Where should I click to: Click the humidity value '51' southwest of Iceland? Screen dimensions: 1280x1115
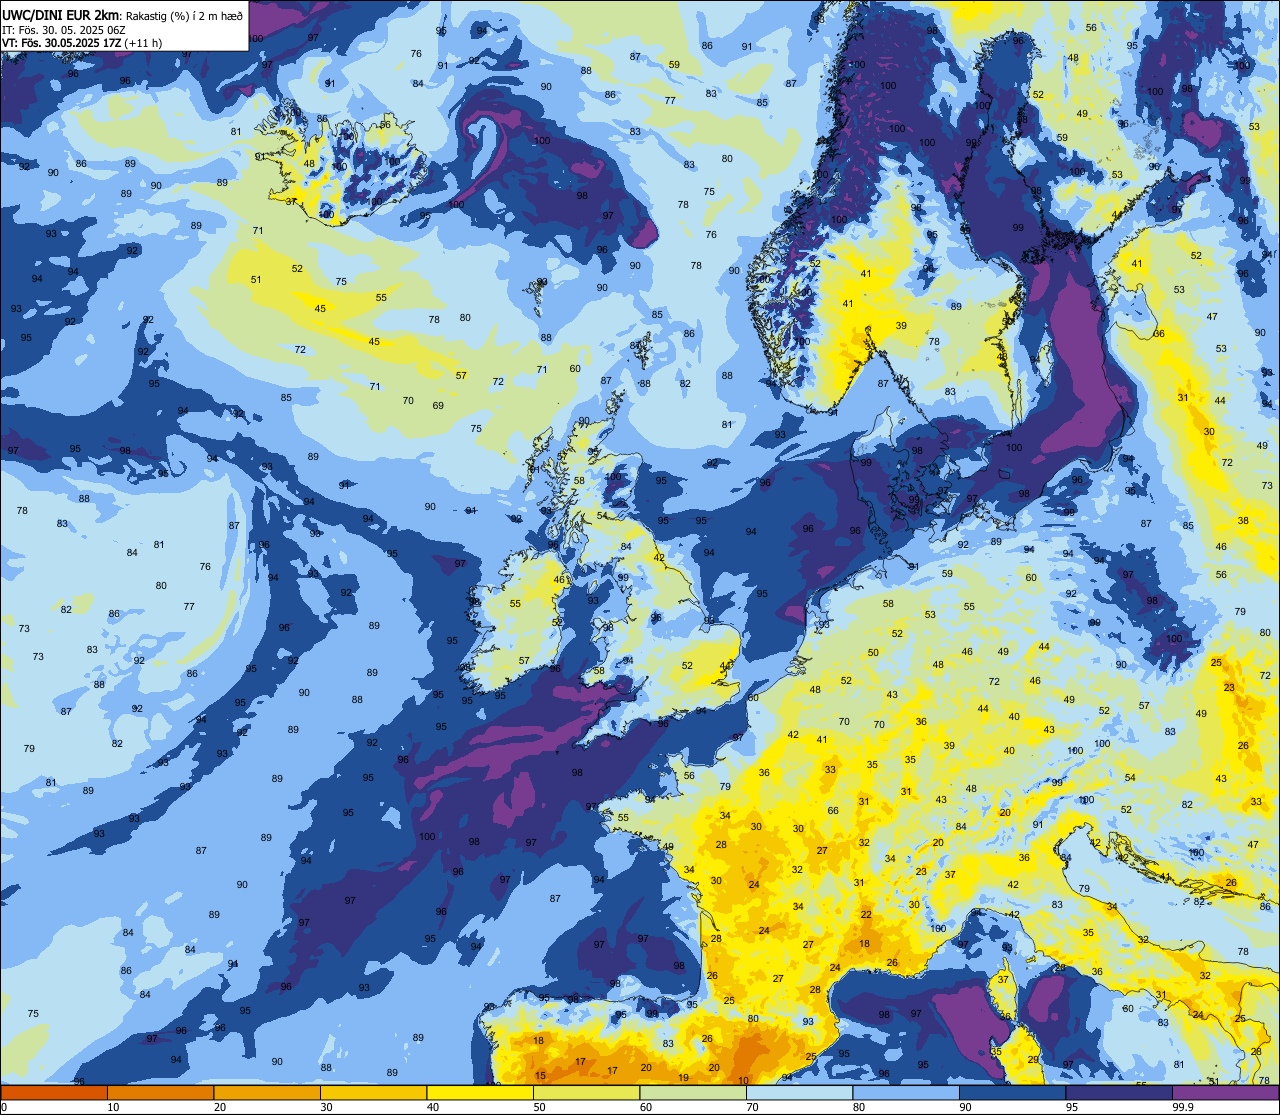[256, 279]
